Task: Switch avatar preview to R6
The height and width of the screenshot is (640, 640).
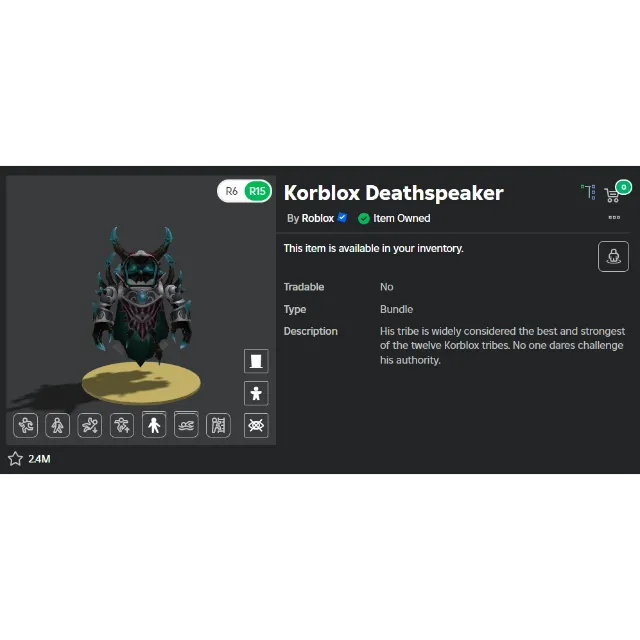Action: pos(232,191)
